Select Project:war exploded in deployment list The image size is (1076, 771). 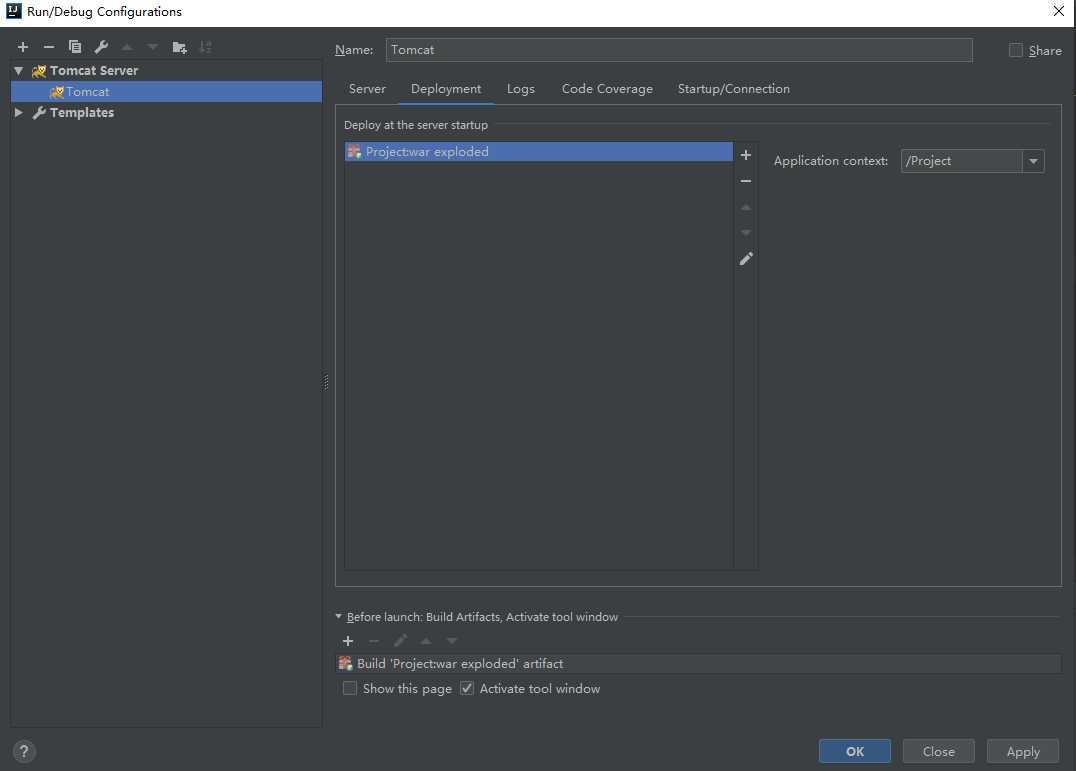(x=539, y=152)
